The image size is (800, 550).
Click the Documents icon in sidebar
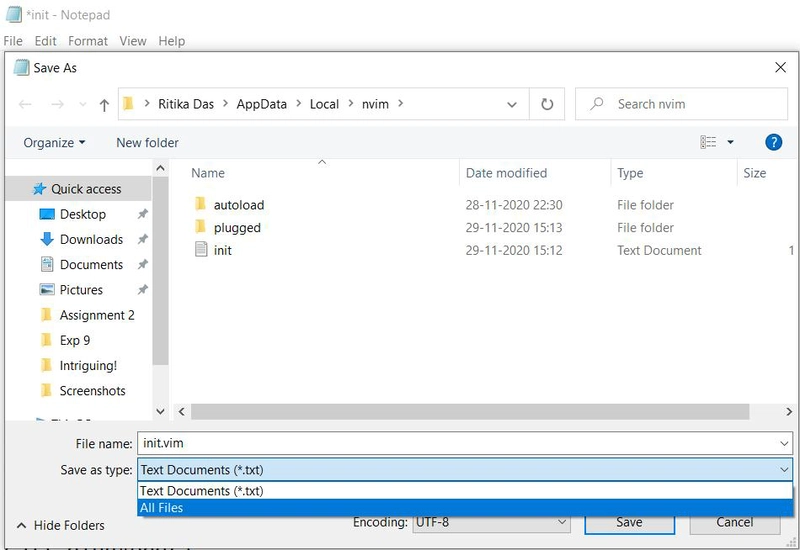47,264
